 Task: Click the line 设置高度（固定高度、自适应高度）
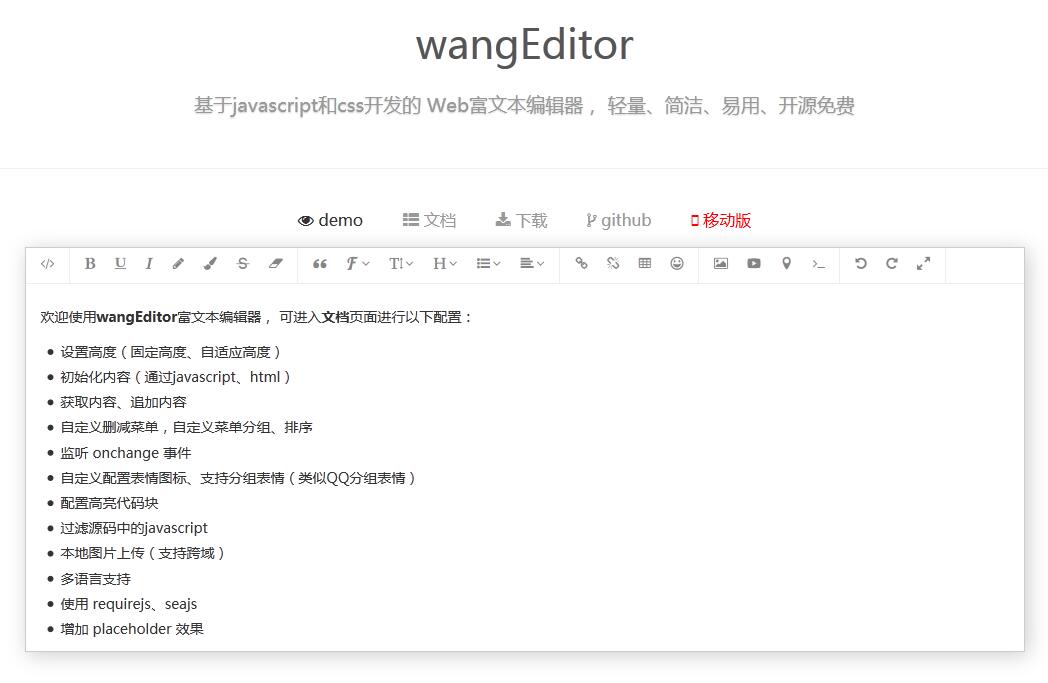171,352
